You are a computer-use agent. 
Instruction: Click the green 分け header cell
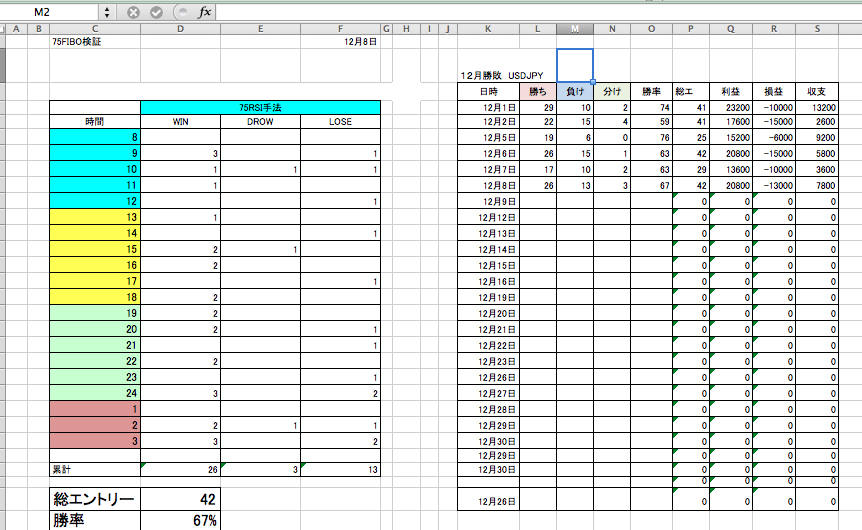click(612, 92)
